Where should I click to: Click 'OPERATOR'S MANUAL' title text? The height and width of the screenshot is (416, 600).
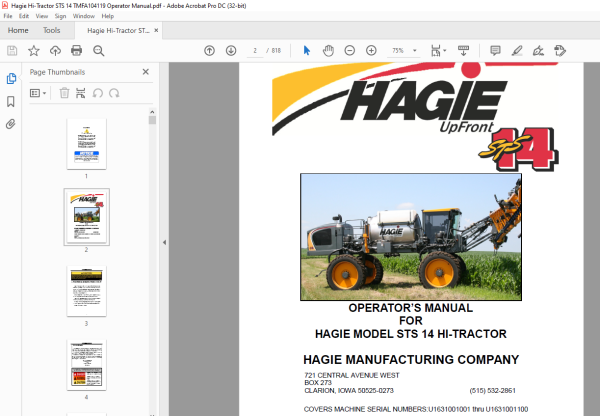[411, 308]
